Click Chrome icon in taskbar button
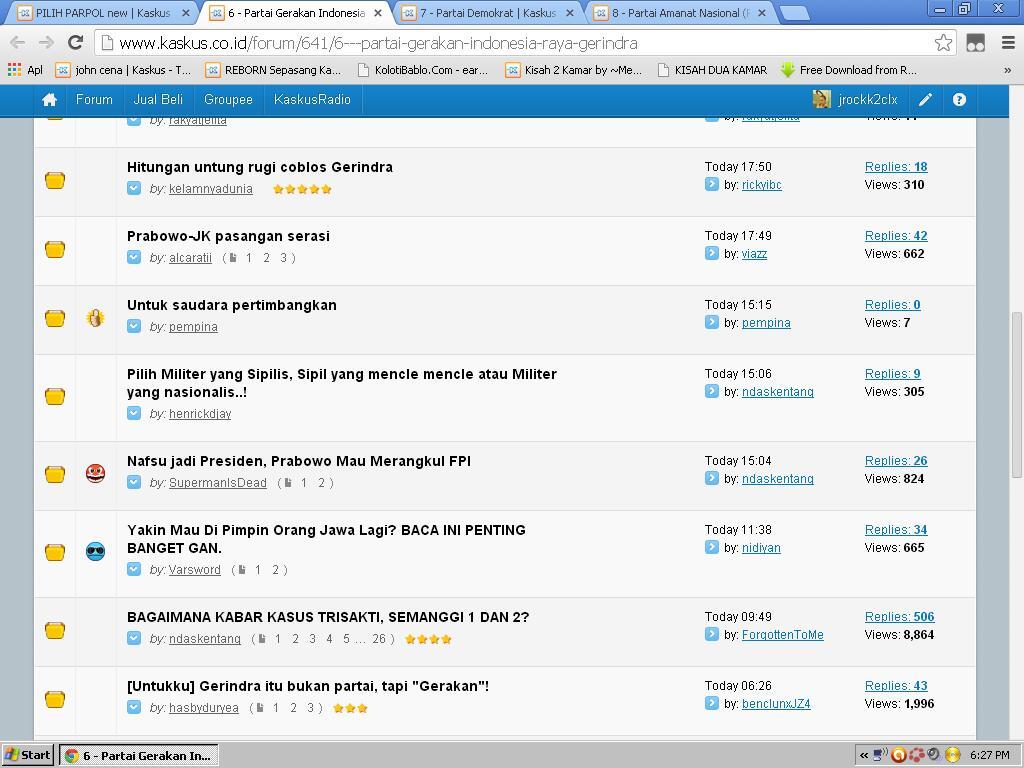This screenshot has width=1024, height=768. pyautogui.click(x=72, y=756)
